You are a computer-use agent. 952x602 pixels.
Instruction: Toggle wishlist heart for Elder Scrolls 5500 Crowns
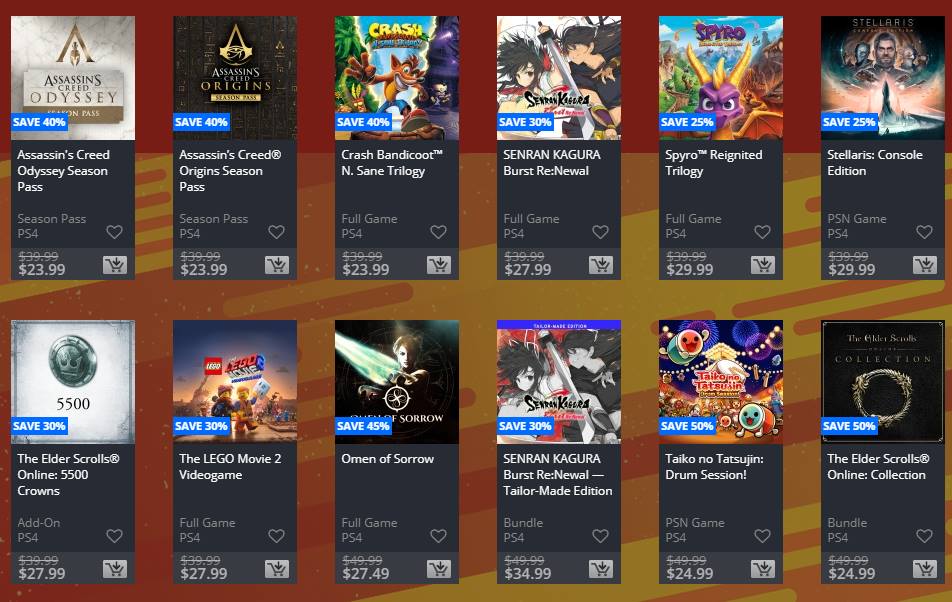click(114, 536)
